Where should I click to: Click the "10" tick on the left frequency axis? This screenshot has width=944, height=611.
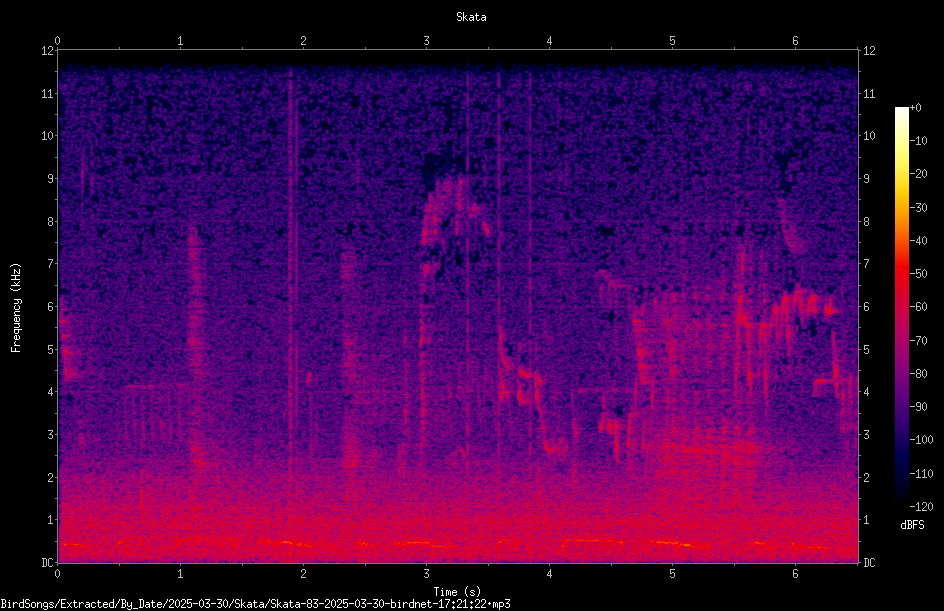(x=48, y=136)
